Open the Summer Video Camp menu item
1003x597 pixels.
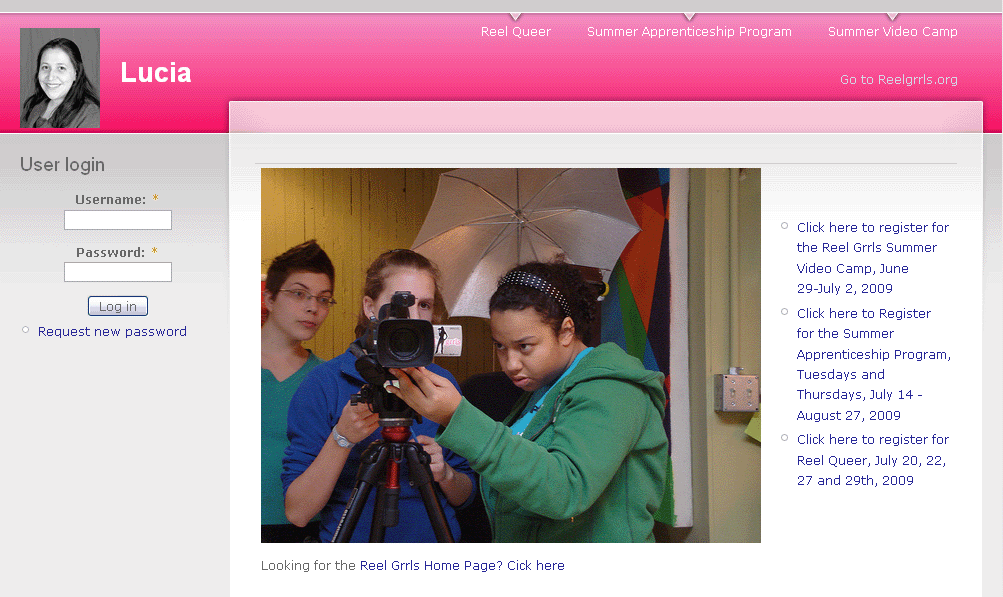(892, 31)
